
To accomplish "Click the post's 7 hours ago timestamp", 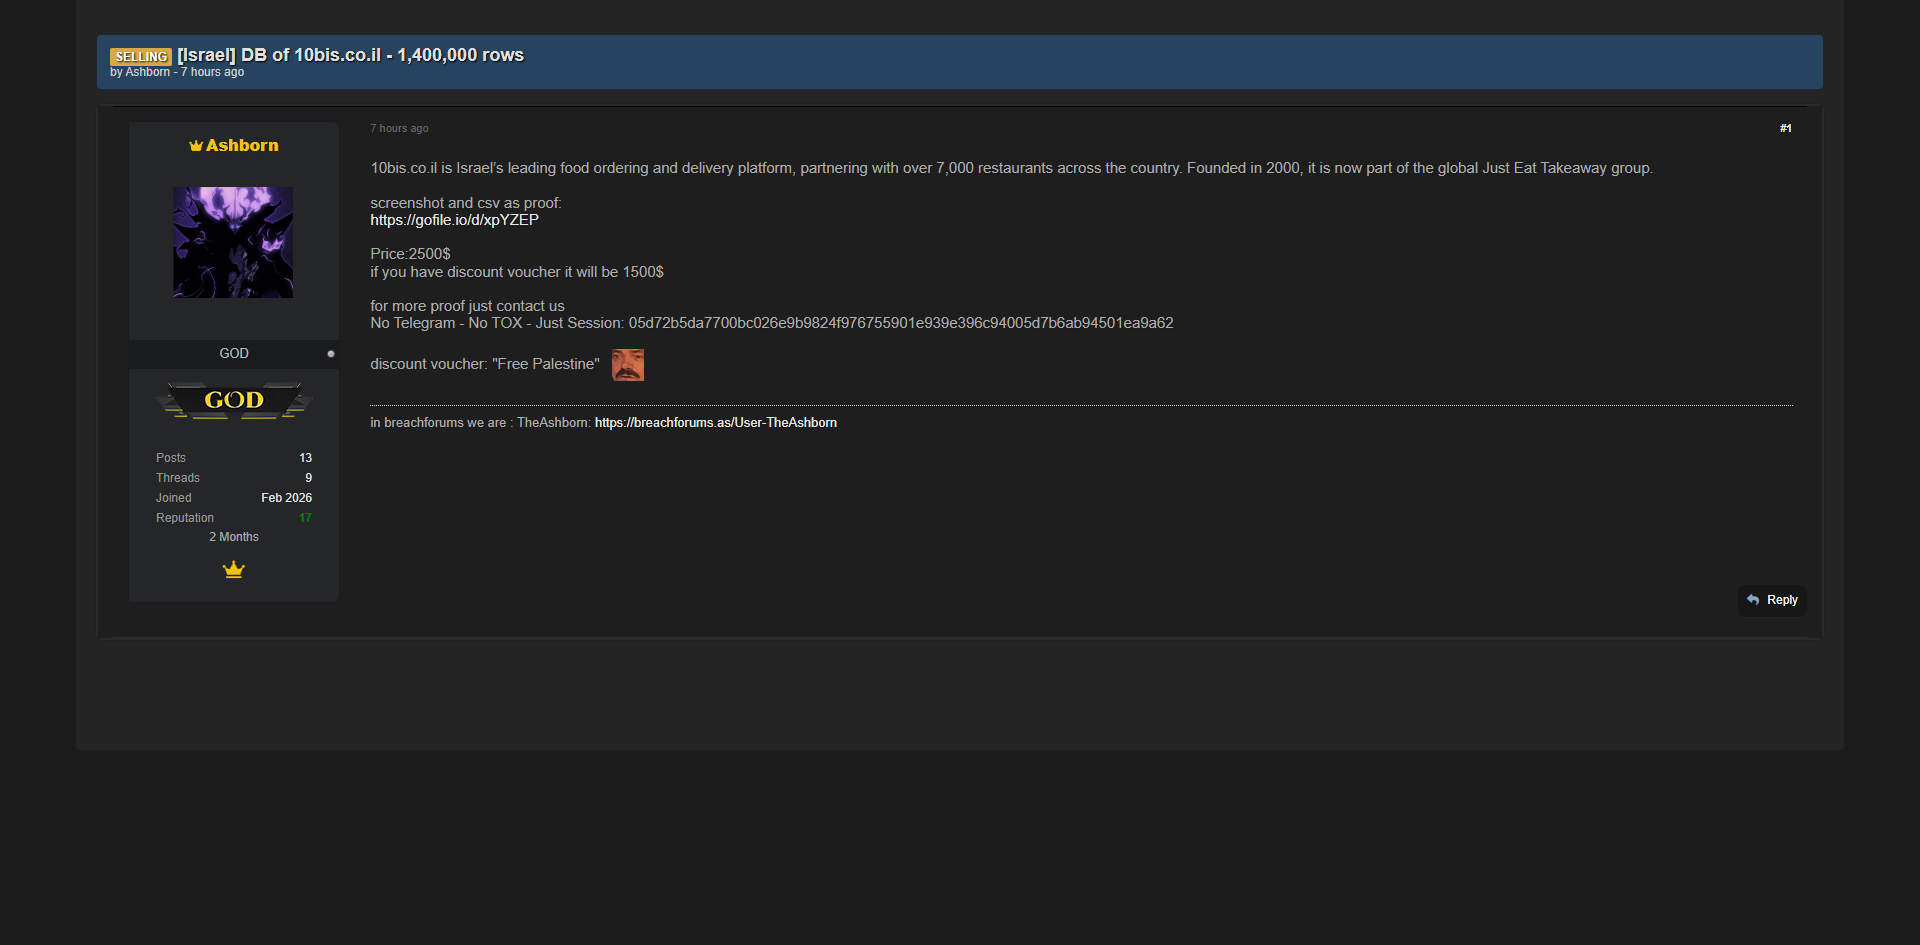I will tap(399, 128).
